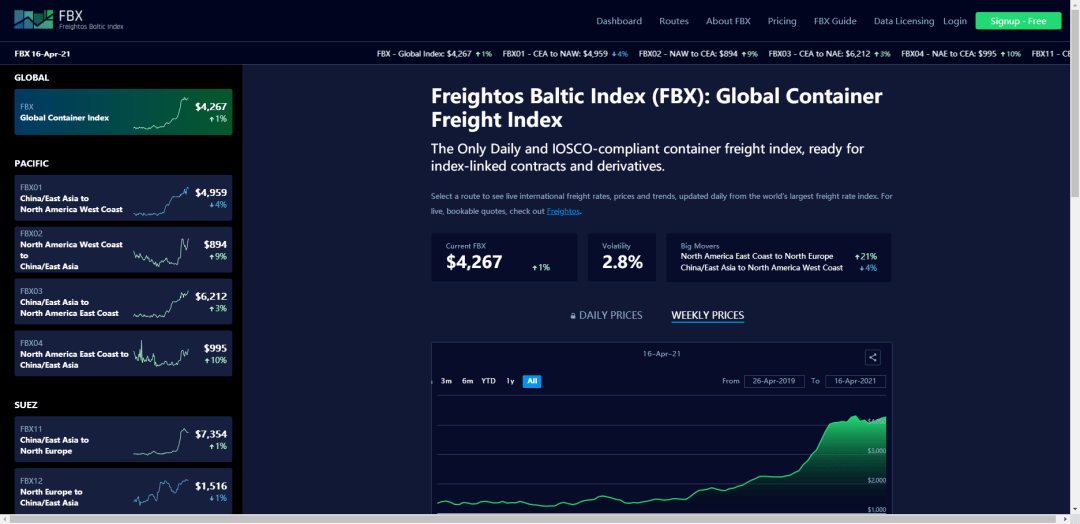Screen dimensions: 1080x524
Task: Click ticker item FBX02 - NAW to CEA
Action: pyautogui.click(x=698, y=54)
